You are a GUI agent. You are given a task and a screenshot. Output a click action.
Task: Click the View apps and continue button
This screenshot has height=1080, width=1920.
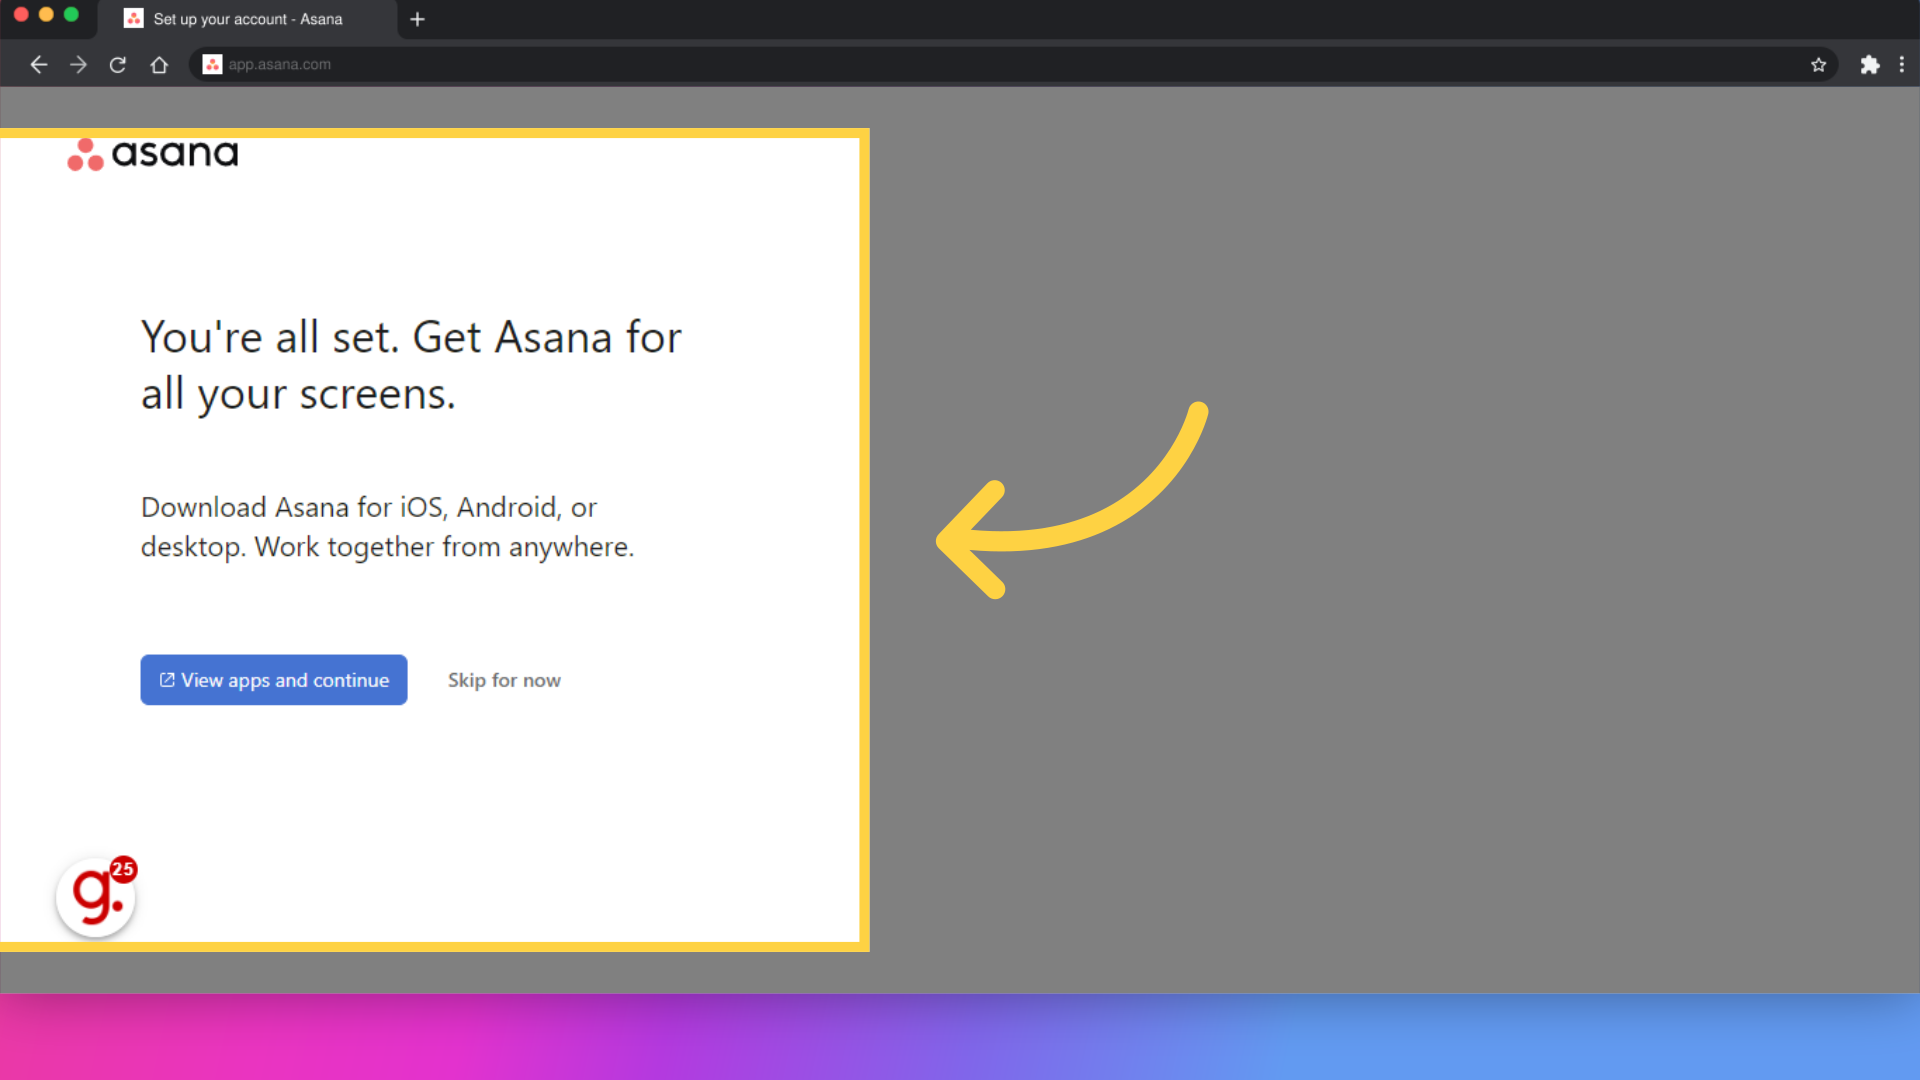(273, 679)
